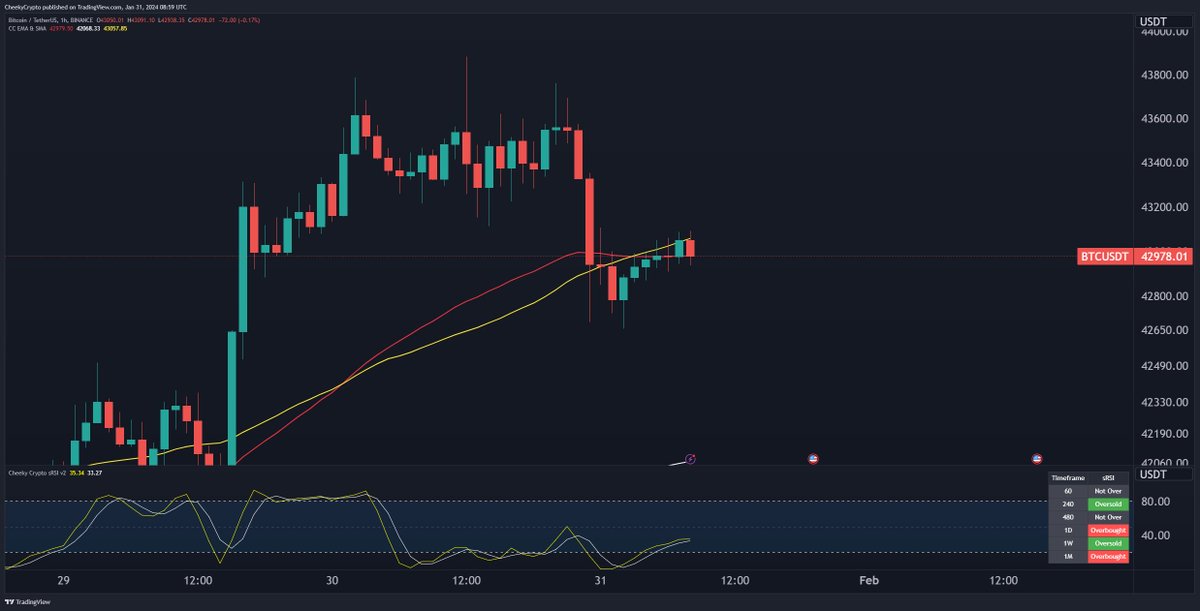
Task: Click the 43600.00 price axis label
Action: click(1165, 119)
